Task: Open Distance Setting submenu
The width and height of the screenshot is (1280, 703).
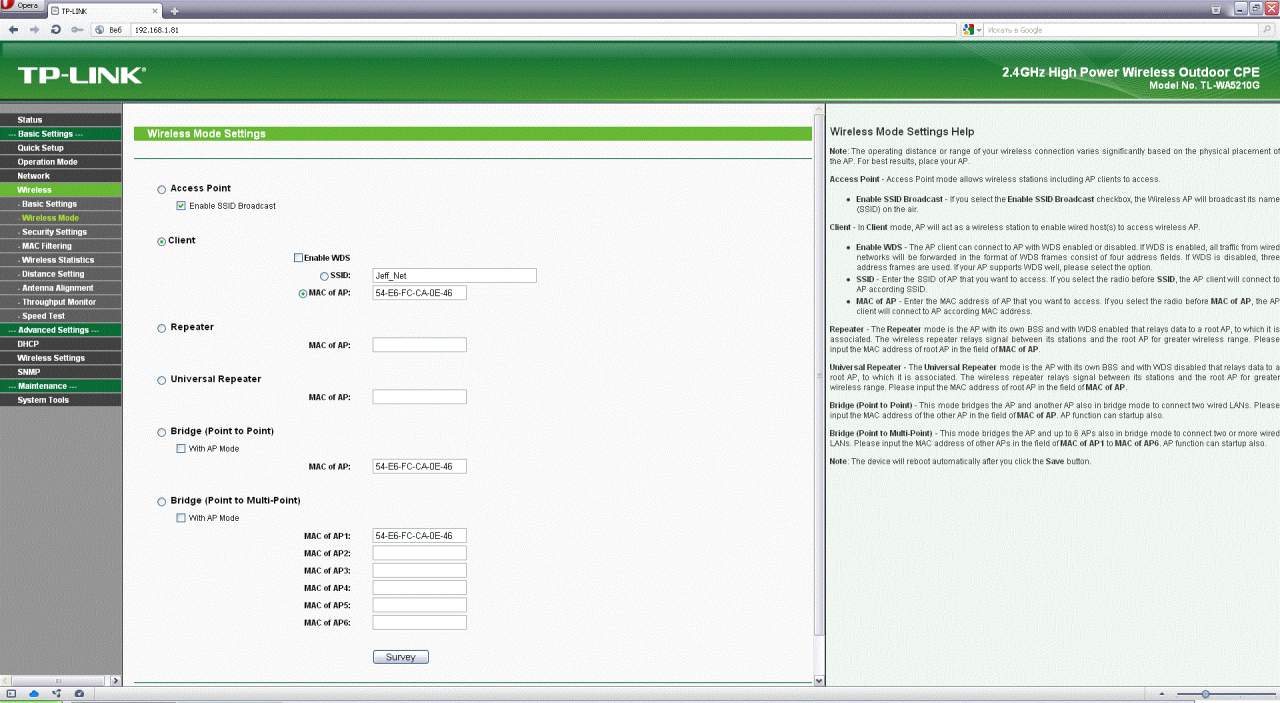Action: pos(61,274)
